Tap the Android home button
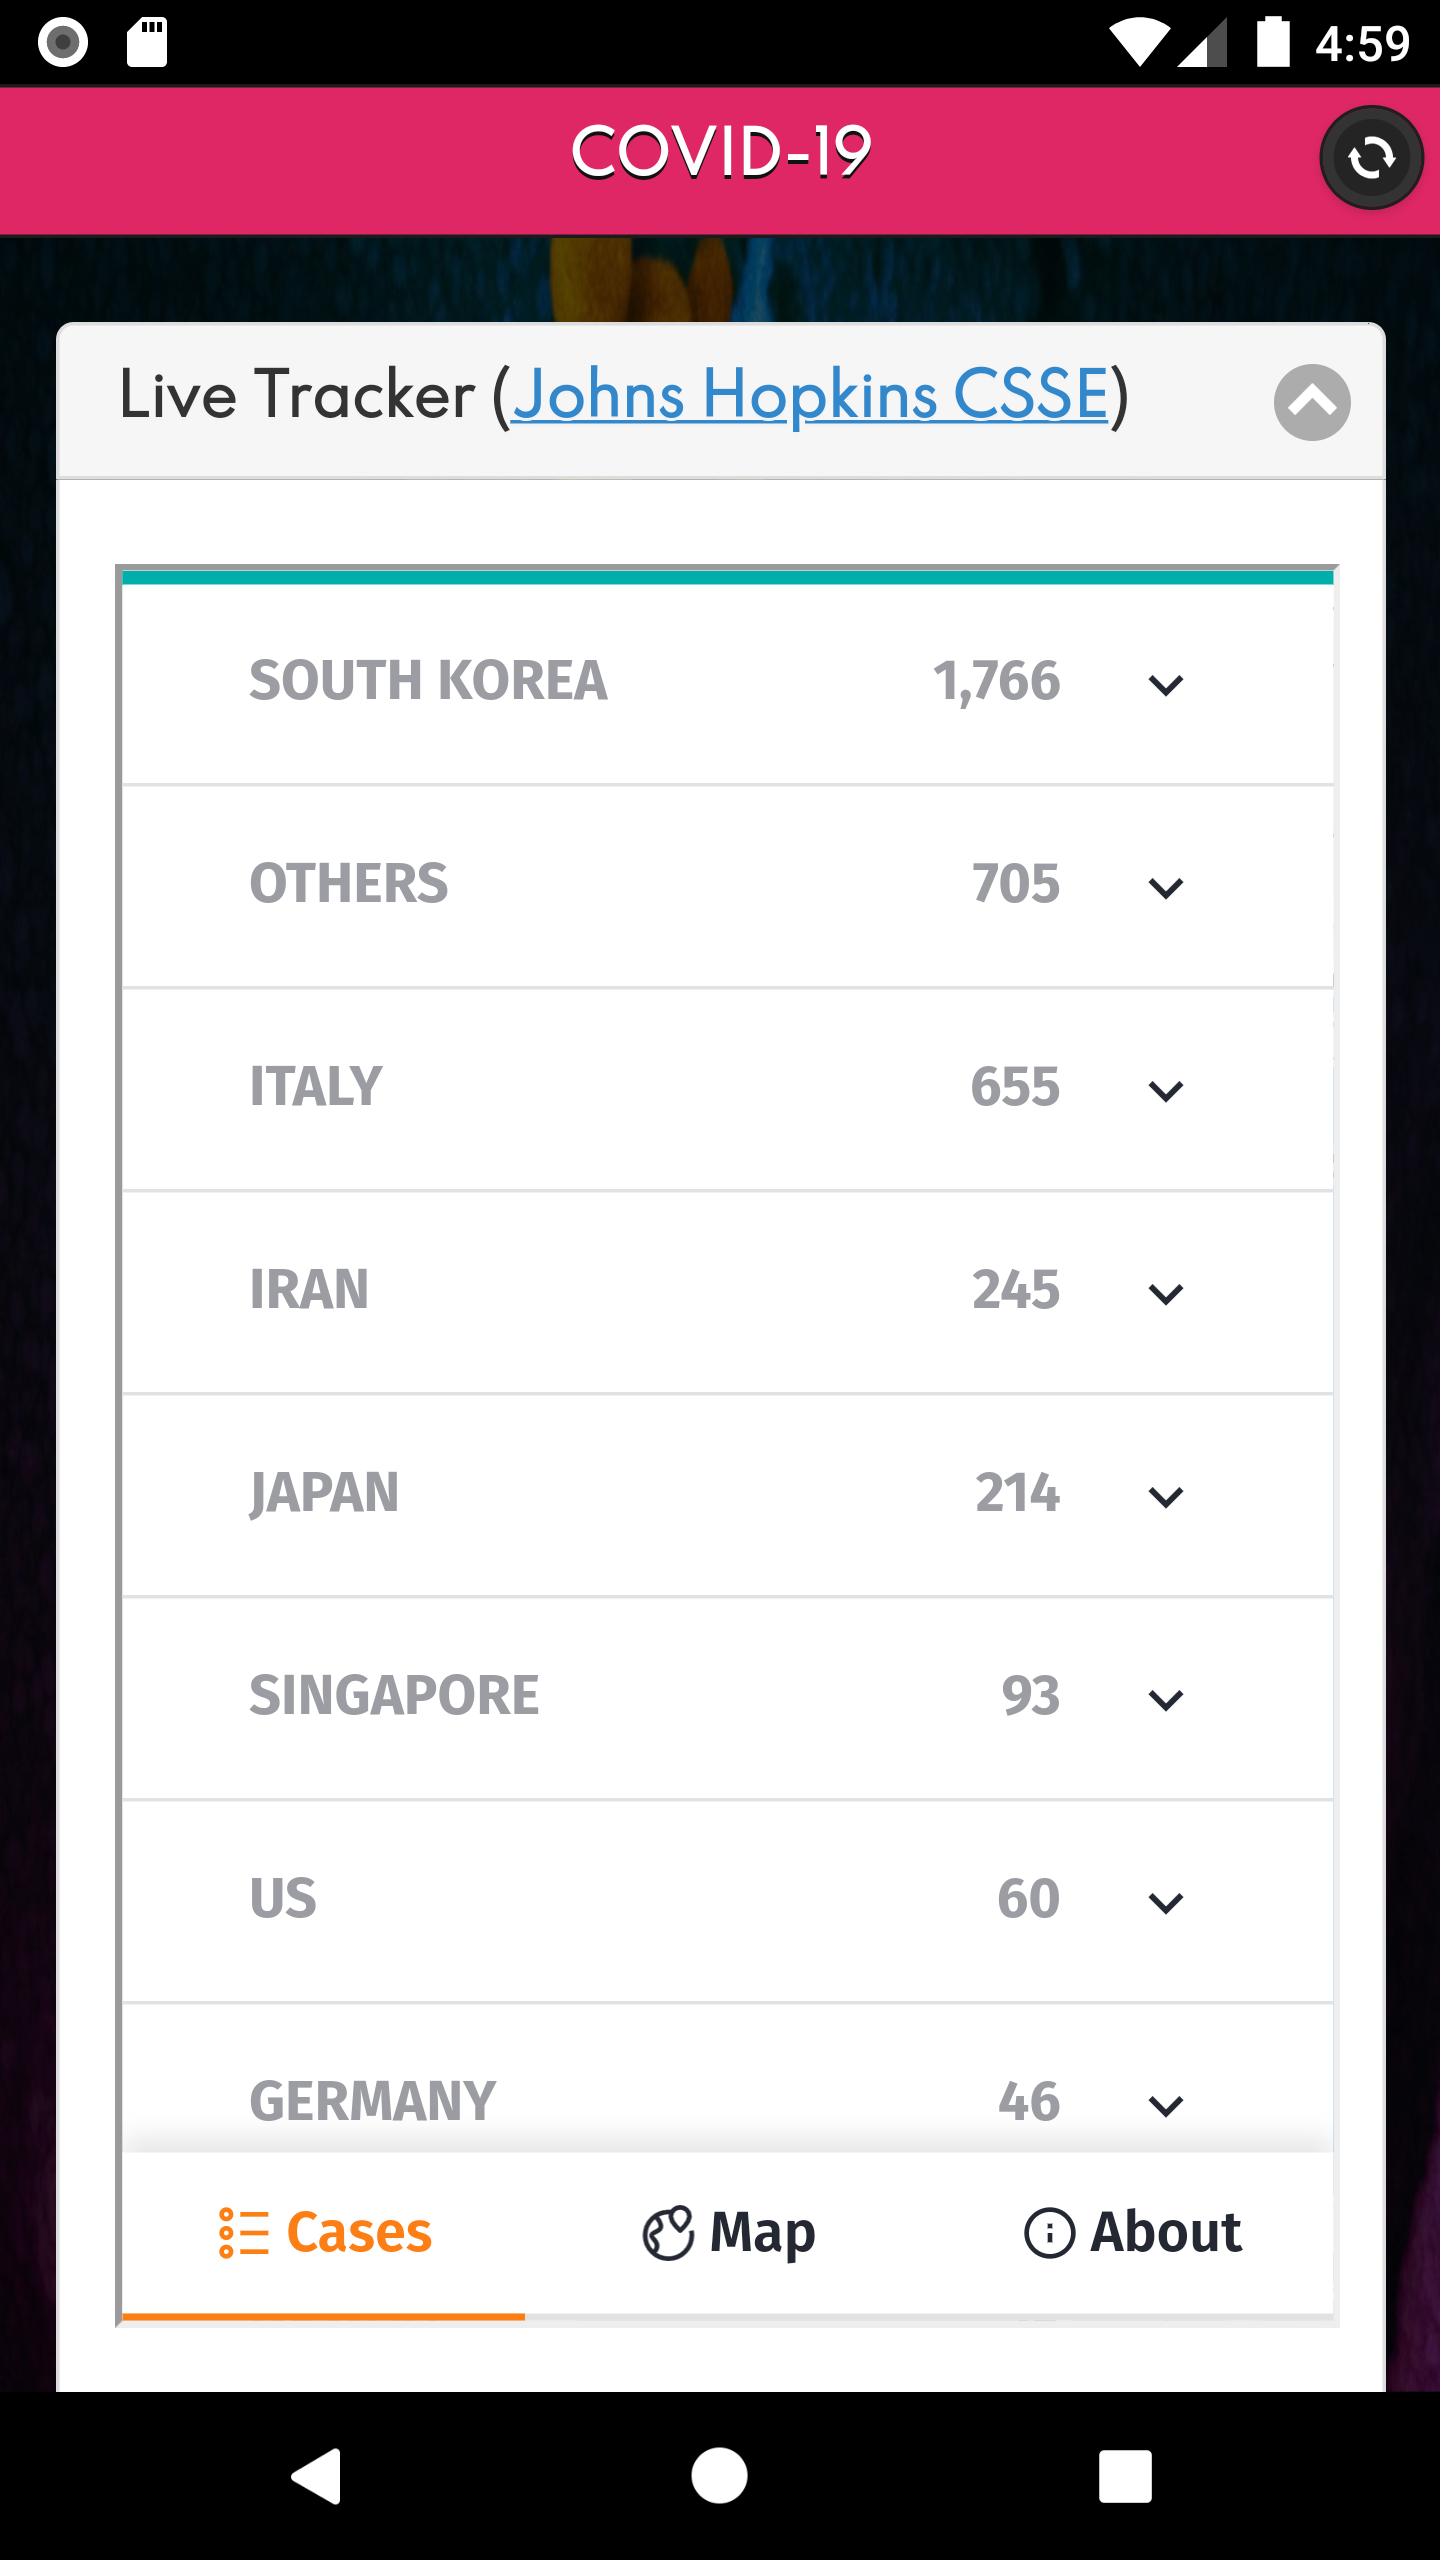 719,2476
